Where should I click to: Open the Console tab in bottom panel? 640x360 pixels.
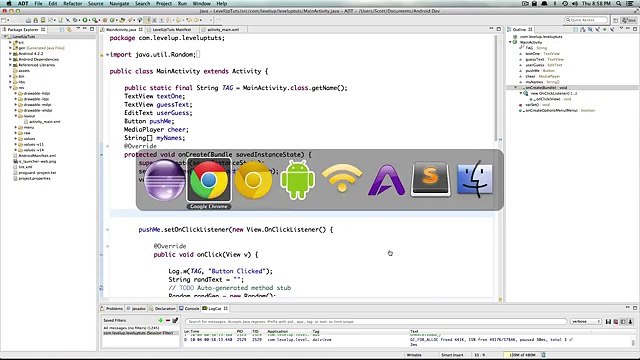[189, 309]
